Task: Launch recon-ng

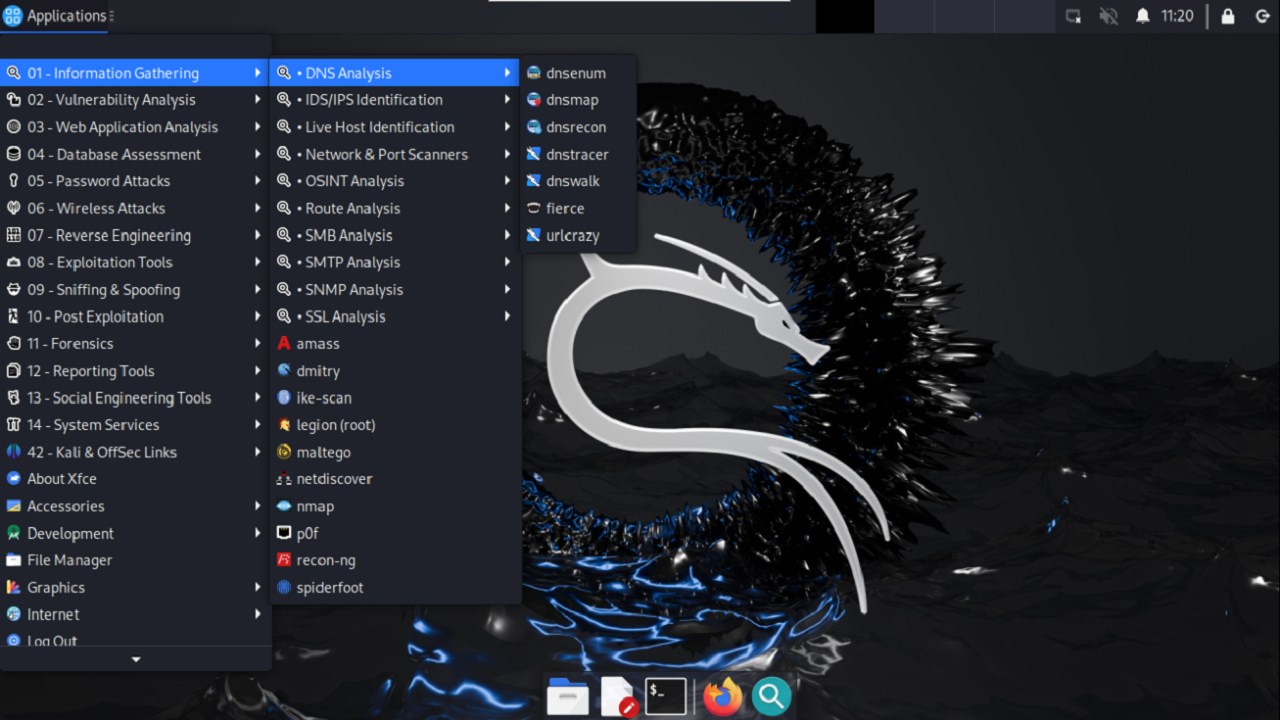Action: pyautogui.click(x=396, y=560)
